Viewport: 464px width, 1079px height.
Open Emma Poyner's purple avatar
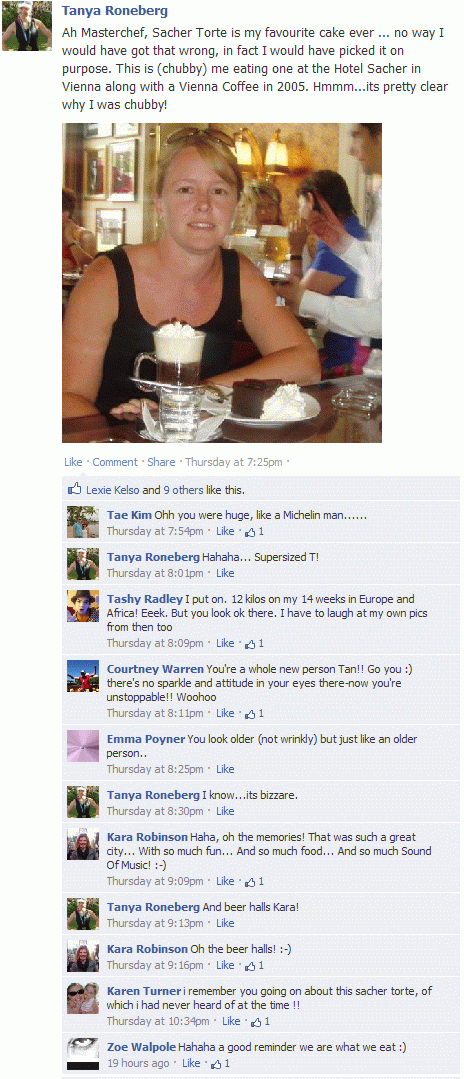tap(83, 745)
